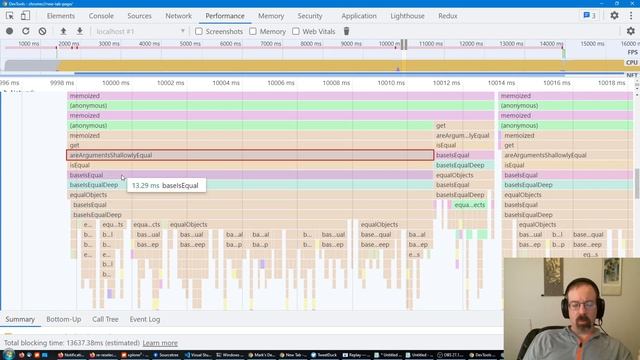Image resolution: width=640 pixels, height=360 pixels.
Task: Select the left get flame bar
Action: point(250,145)
